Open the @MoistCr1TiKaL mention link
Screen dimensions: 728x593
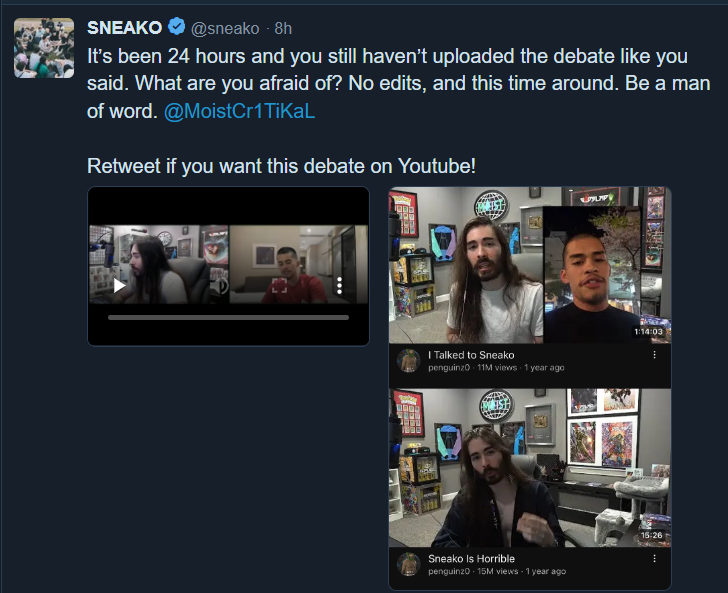tap(240, 111)
